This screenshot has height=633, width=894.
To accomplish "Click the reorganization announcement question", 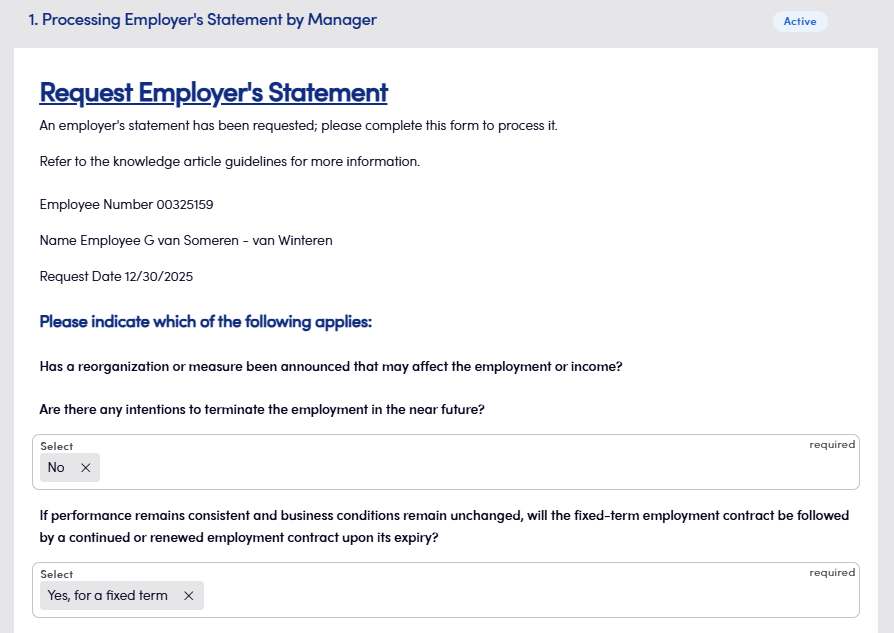I will coord(331,367).
